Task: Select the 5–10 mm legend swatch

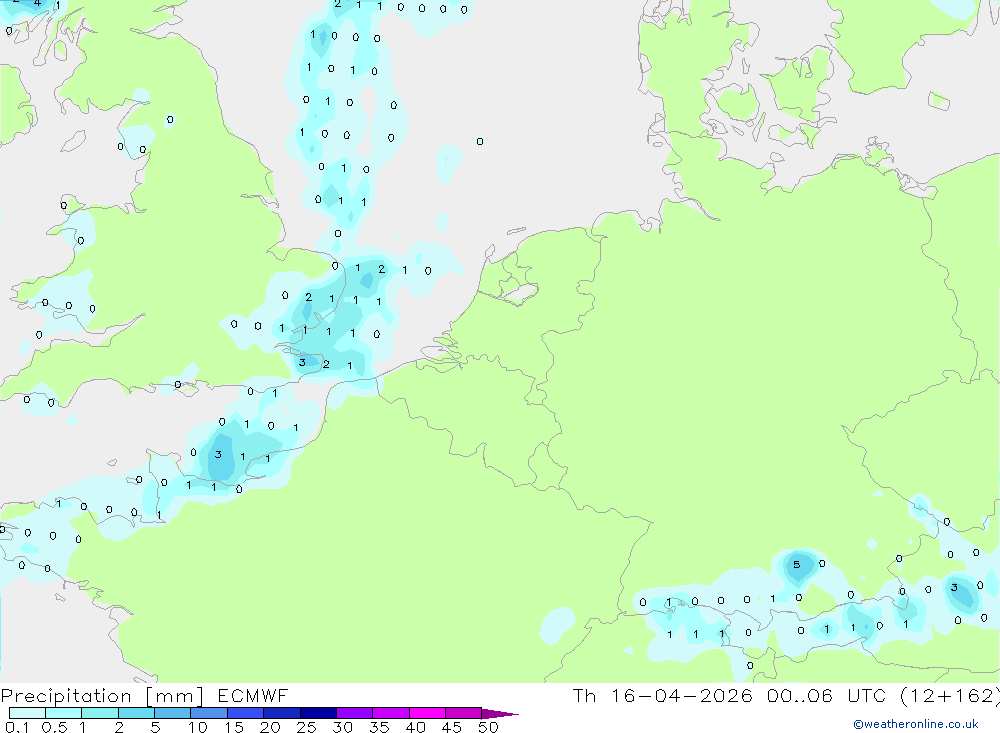Action: pyautogui.click(x=173, y=713)
